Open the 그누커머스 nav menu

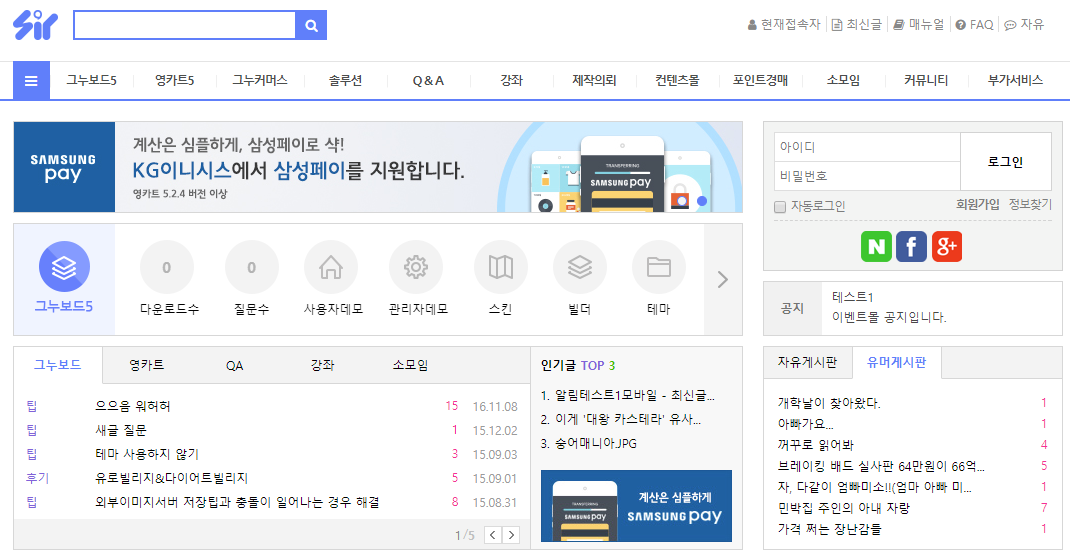[x=259, y=81]
